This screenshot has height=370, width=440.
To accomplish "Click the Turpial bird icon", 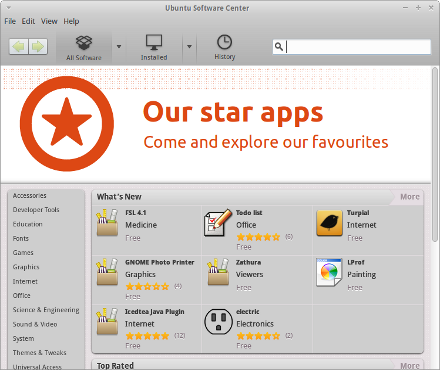I will 329,223.
